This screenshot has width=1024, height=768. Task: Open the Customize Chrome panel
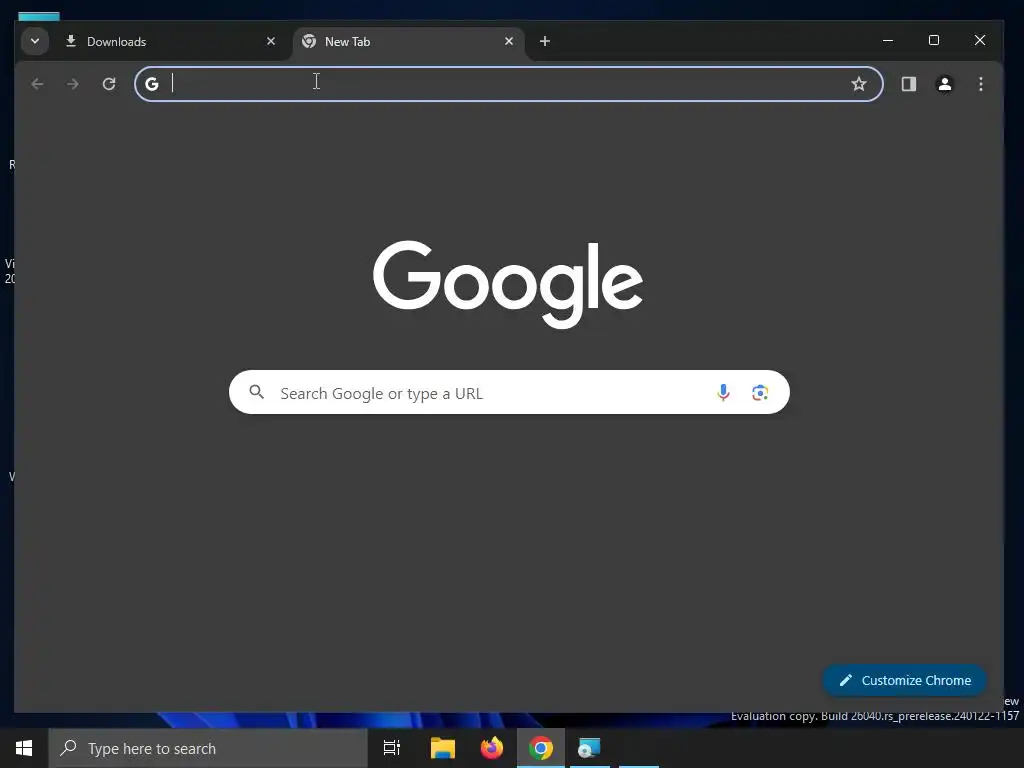tap(904, 680)
